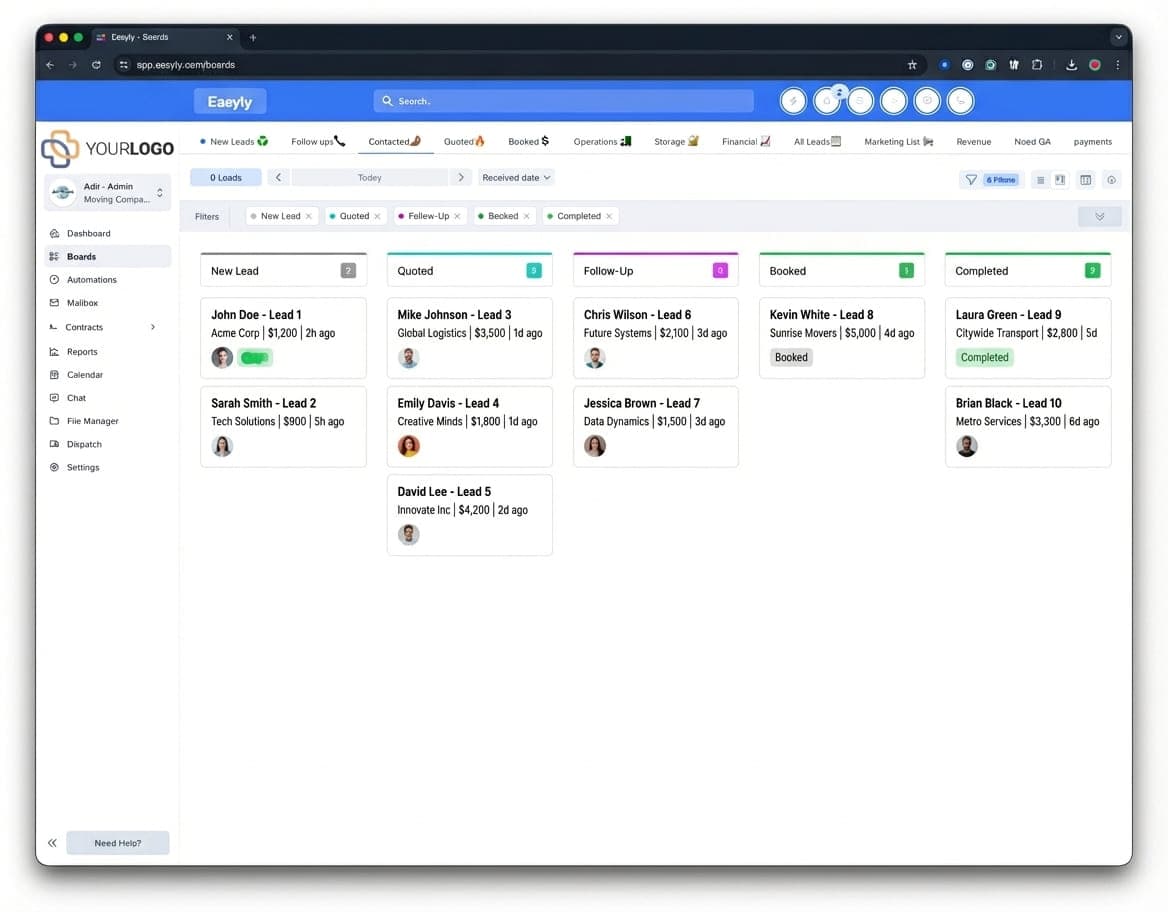Switch to the Booked tab

coord(528,142)
